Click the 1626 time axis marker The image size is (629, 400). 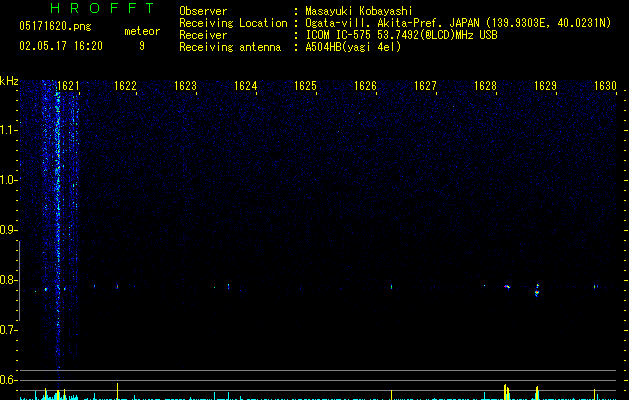(365, 86)
